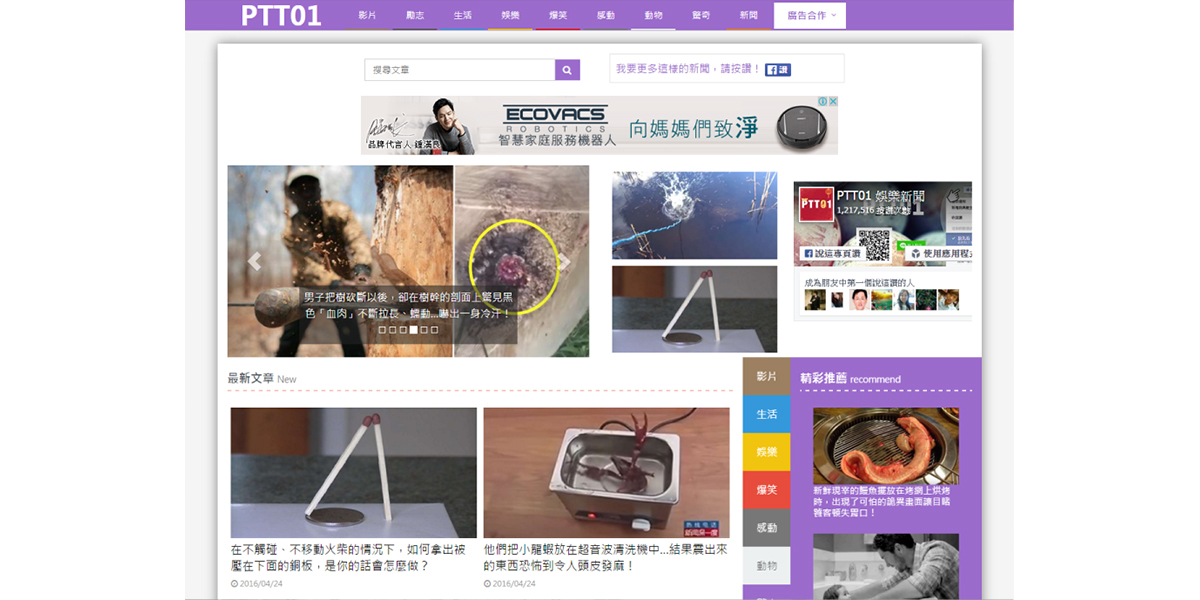Go to next carousel slide arrow
Image resolution: width=1200 pixels, height=600 pixels.
(564, 262)
